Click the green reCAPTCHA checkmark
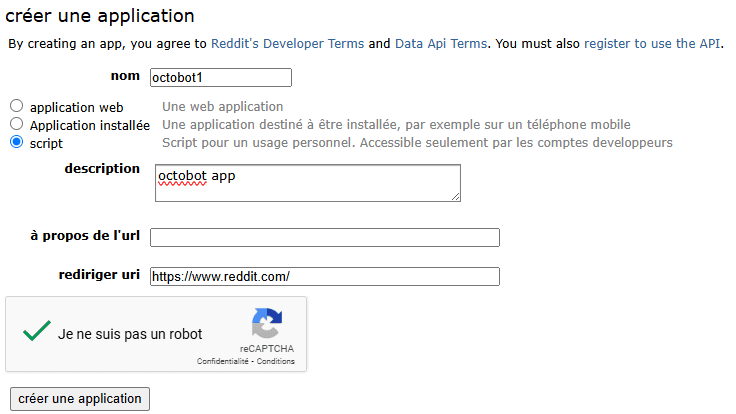 [37, 331]
